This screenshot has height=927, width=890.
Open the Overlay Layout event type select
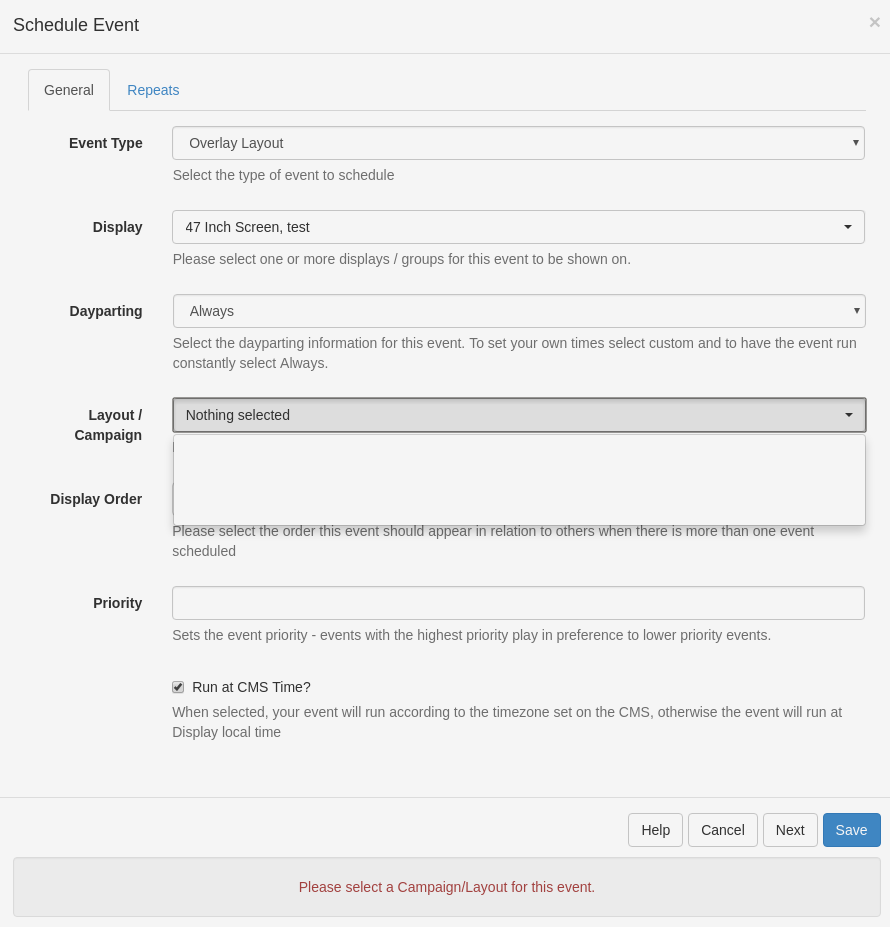[518, 143]
